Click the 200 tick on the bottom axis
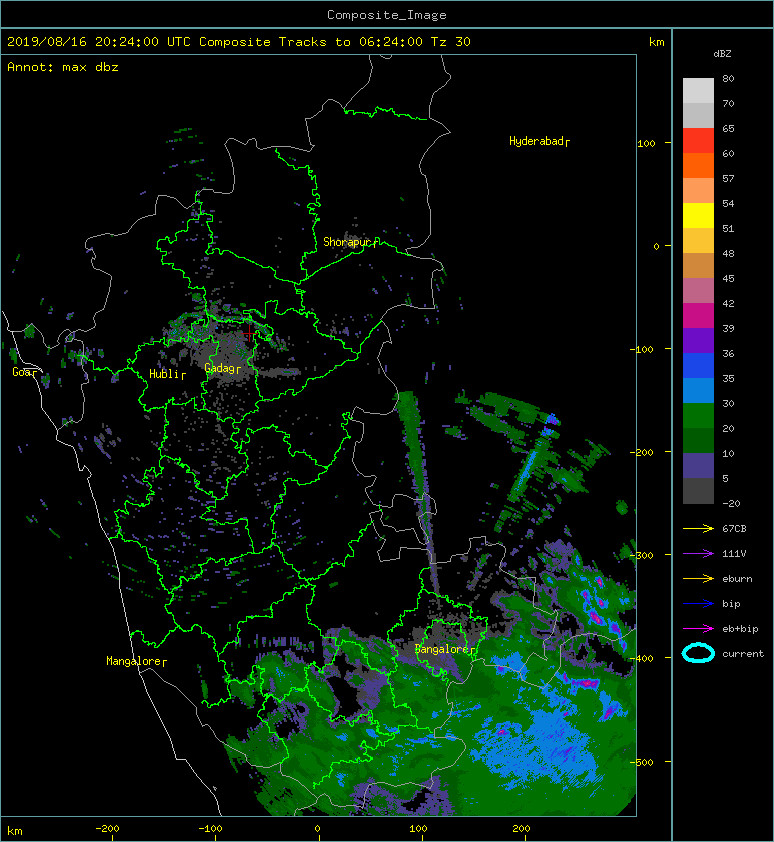The width and height of the screenshot is (774, 842). pos(521,829)
